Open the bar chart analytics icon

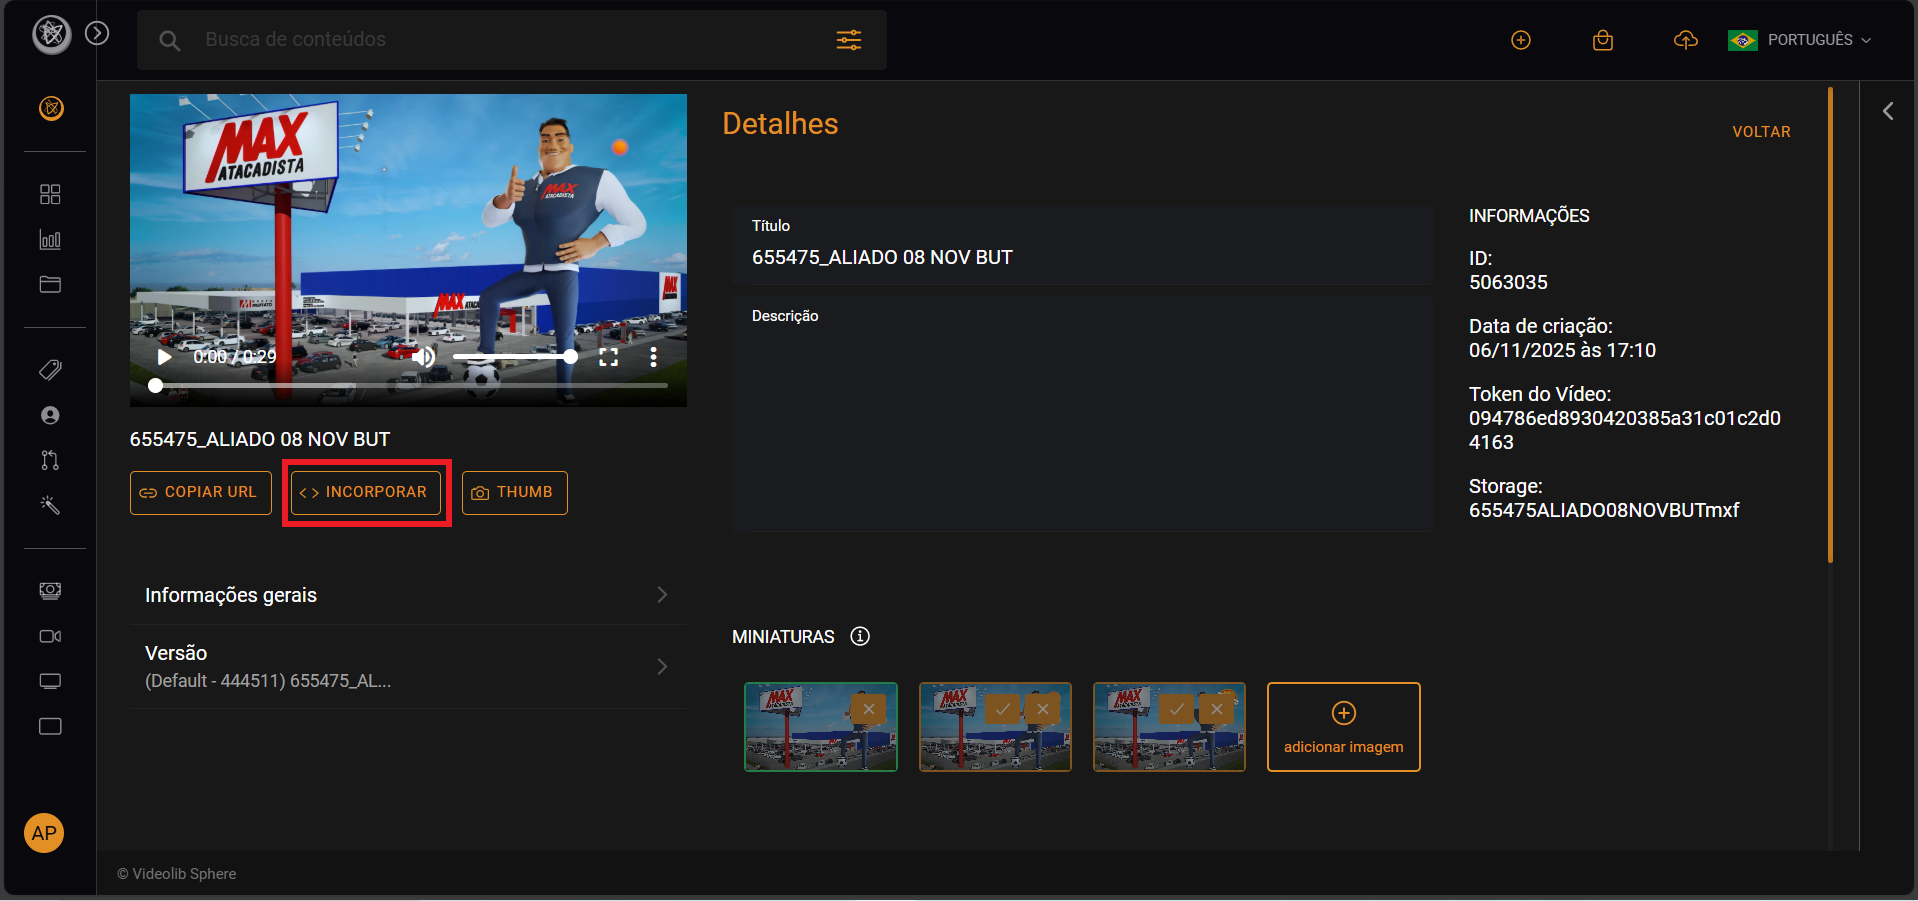50,240
